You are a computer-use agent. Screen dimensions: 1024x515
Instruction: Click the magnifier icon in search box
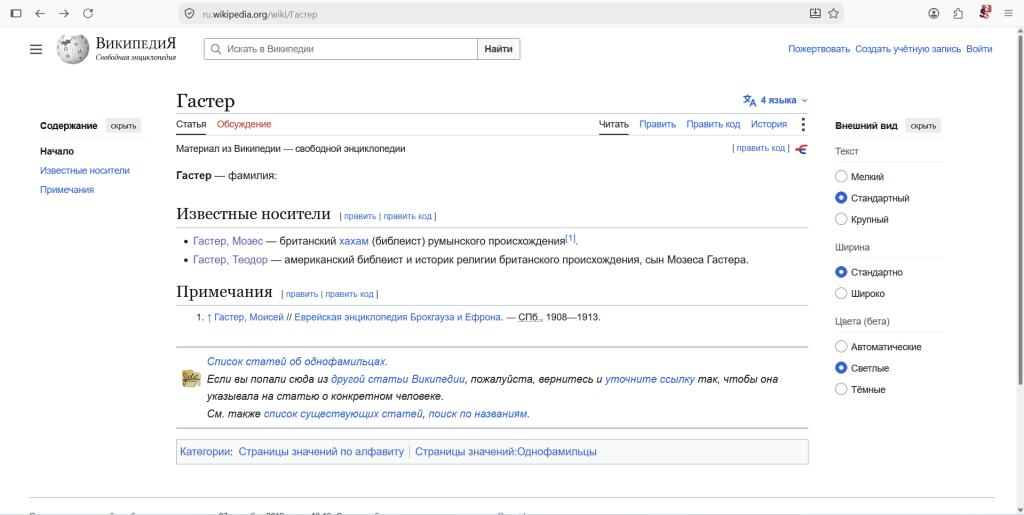[x=216, y=49]
